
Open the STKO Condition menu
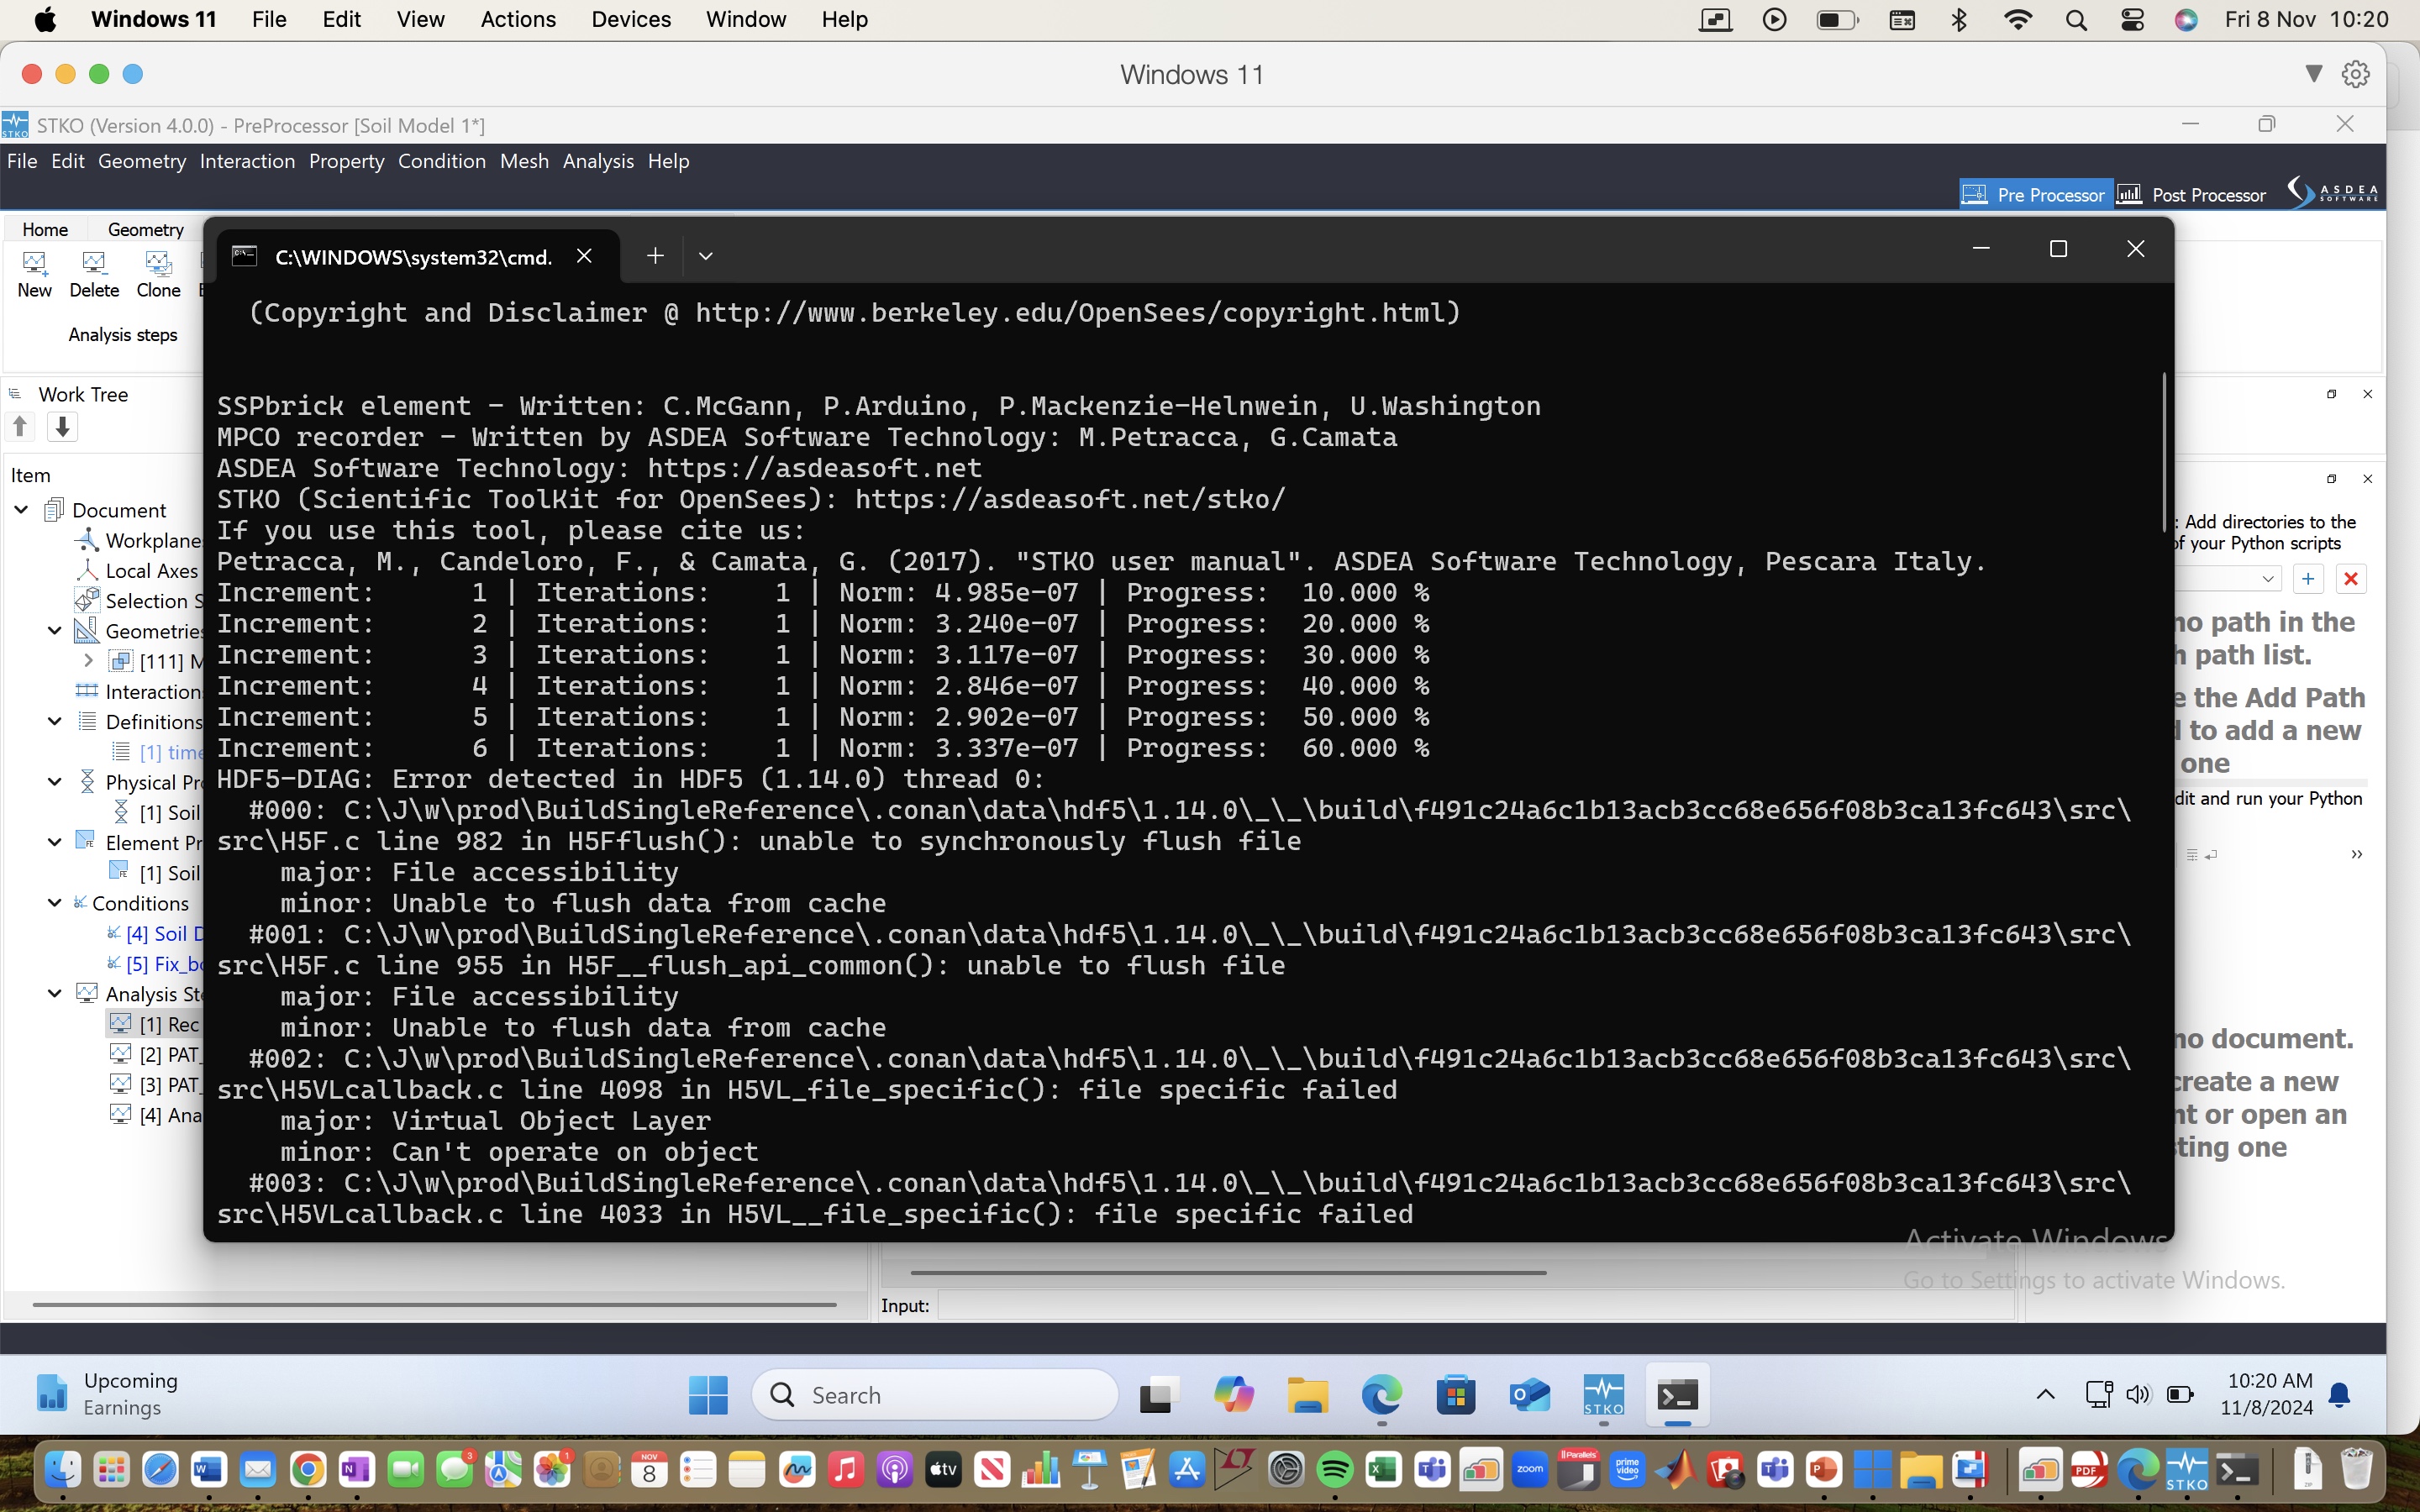[442, 161]
